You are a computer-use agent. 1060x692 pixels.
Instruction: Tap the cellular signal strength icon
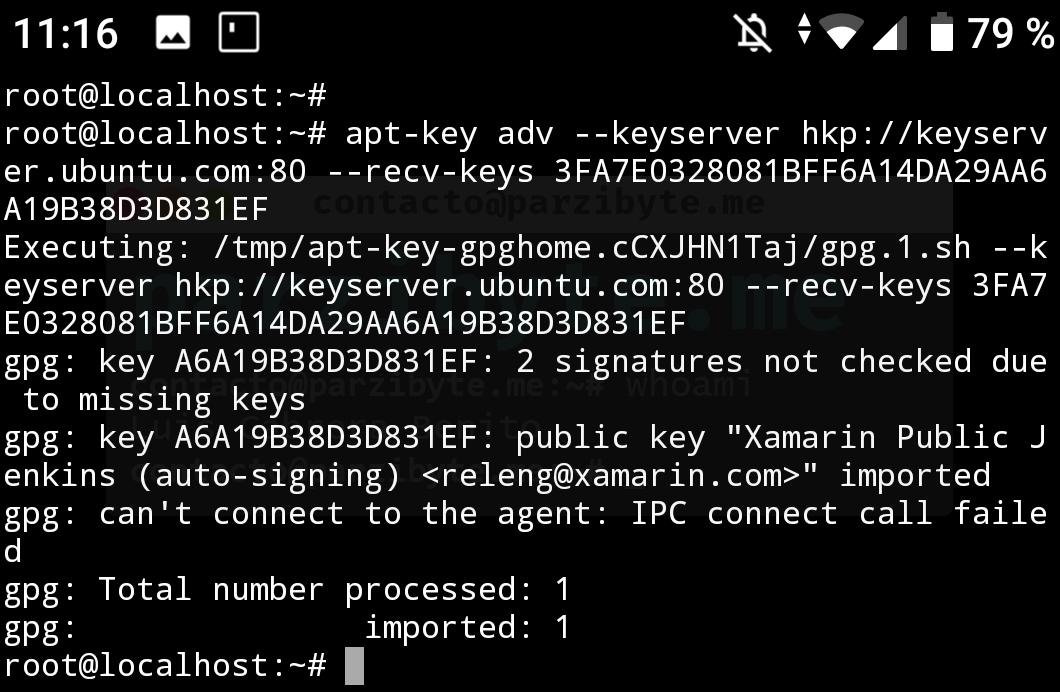pos(889,33)
